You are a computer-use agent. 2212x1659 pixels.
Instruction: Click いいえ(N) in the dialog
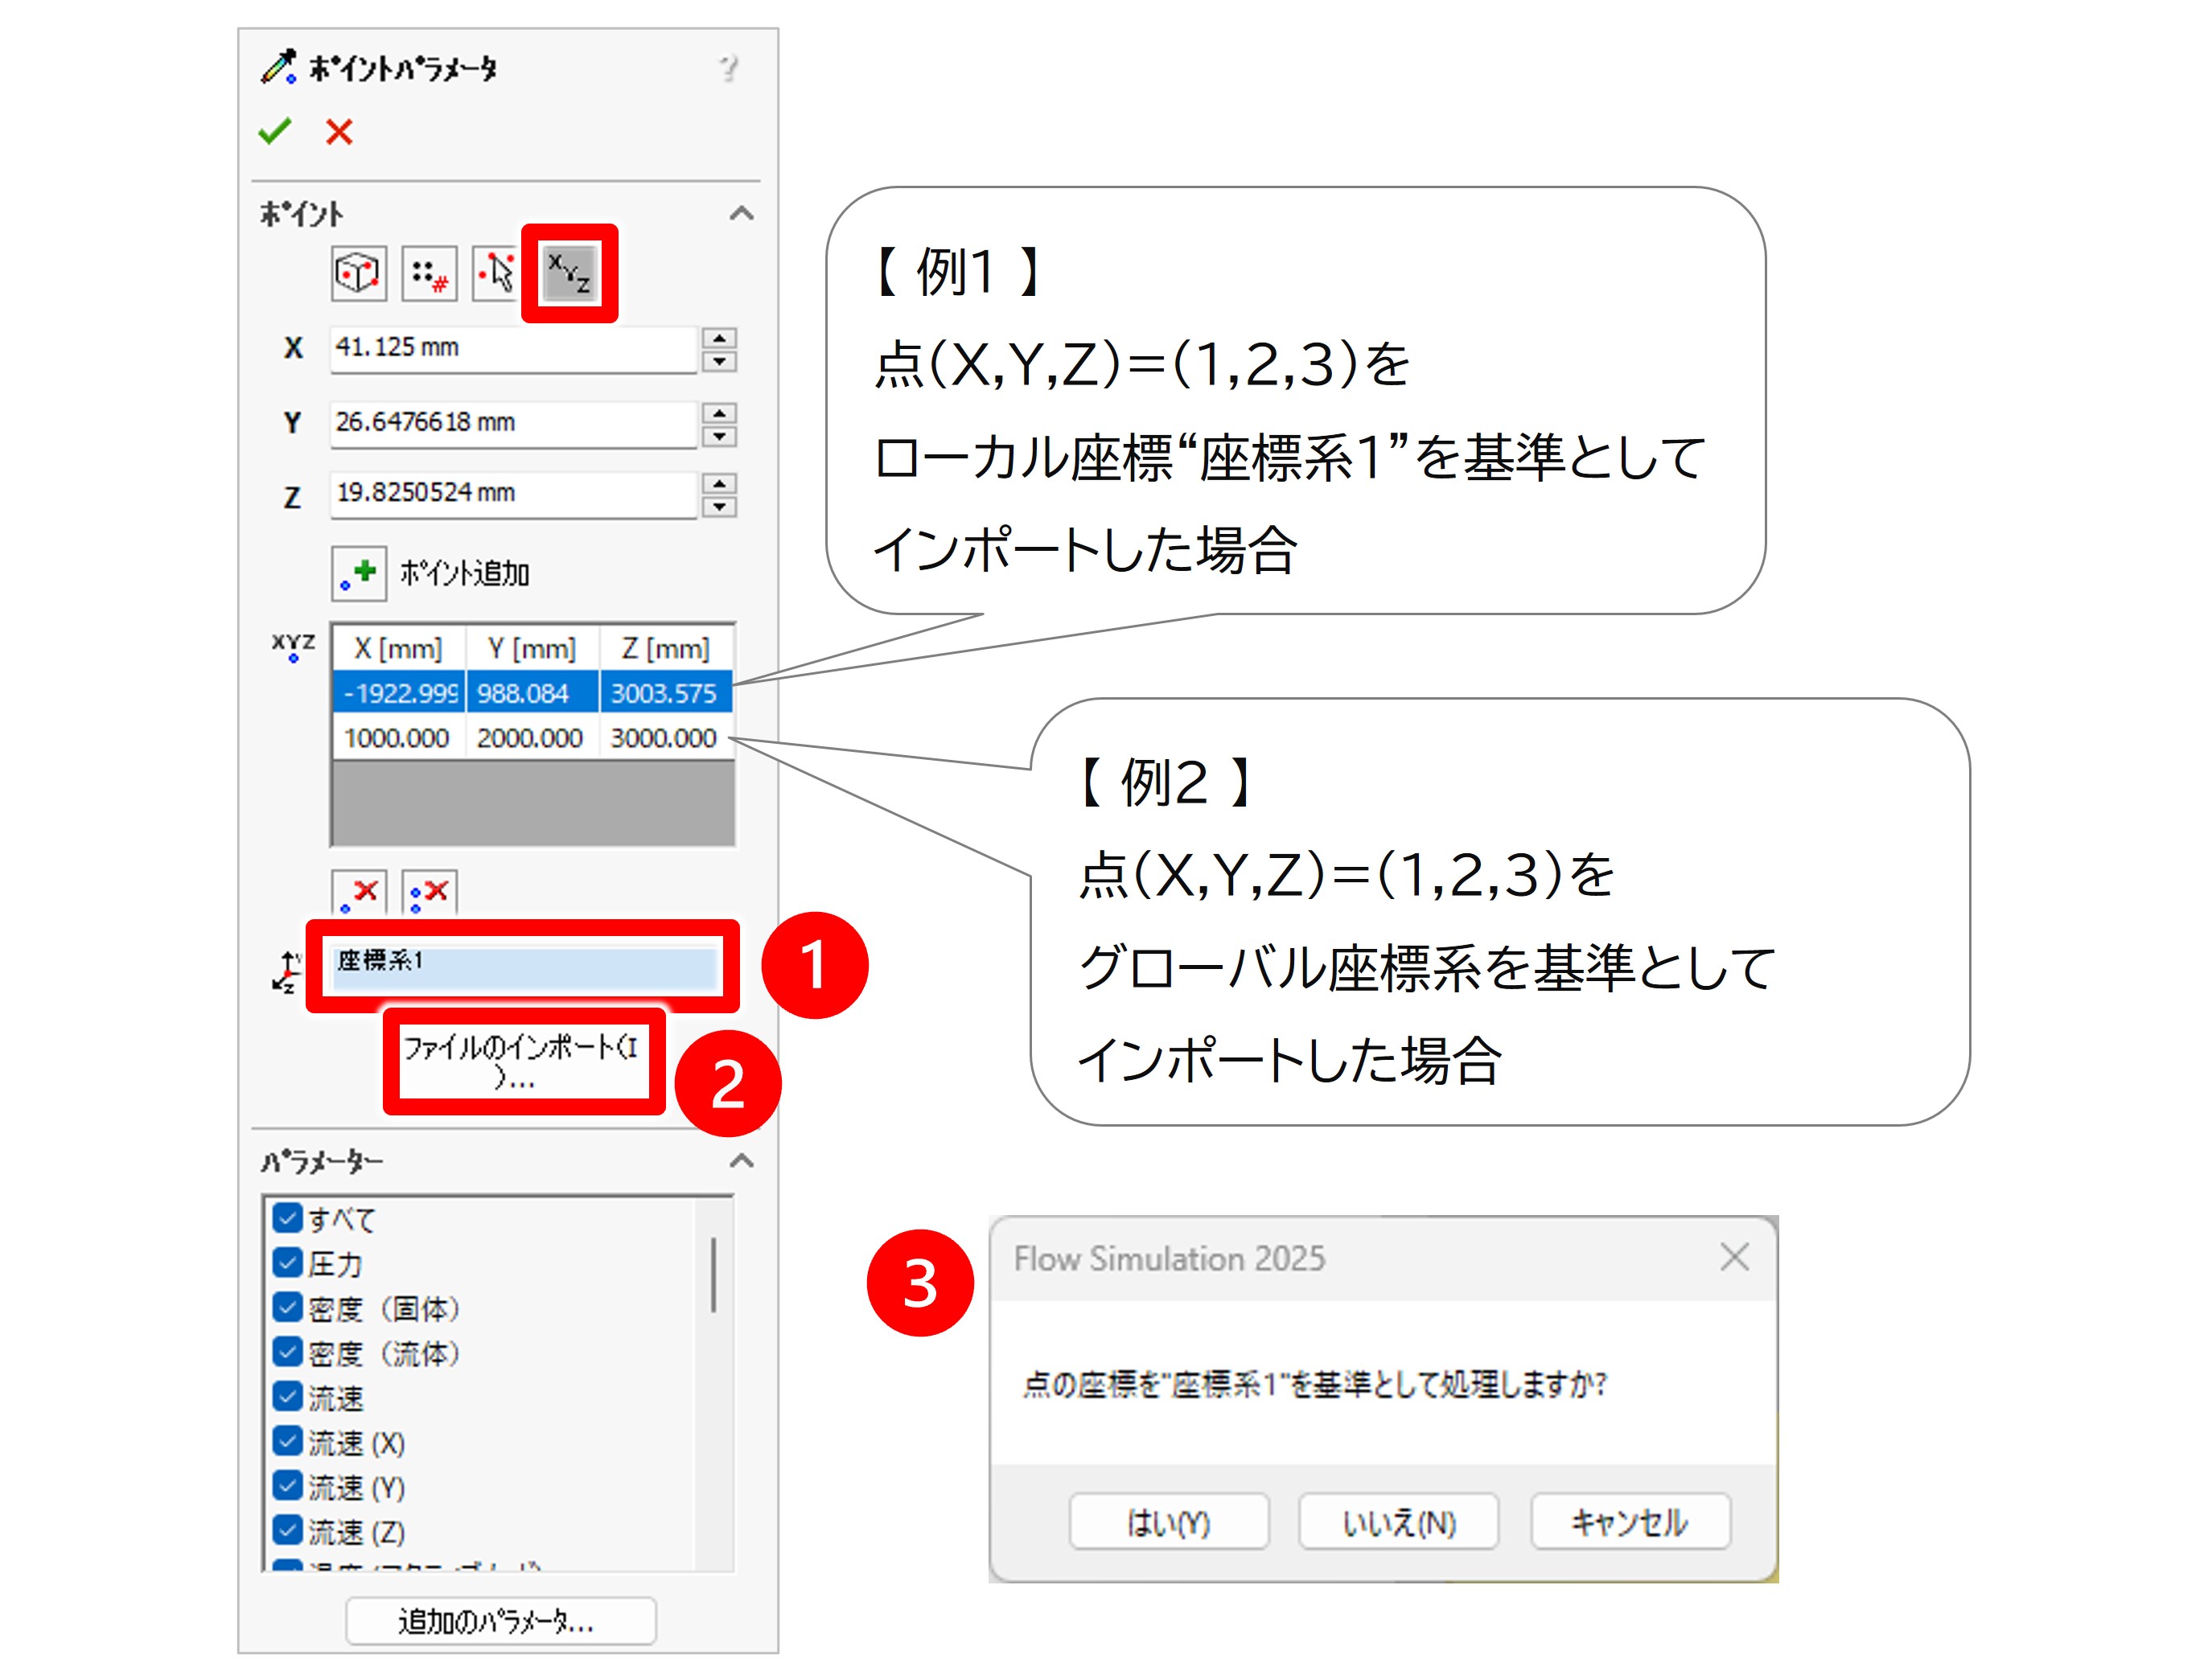1398,1521
